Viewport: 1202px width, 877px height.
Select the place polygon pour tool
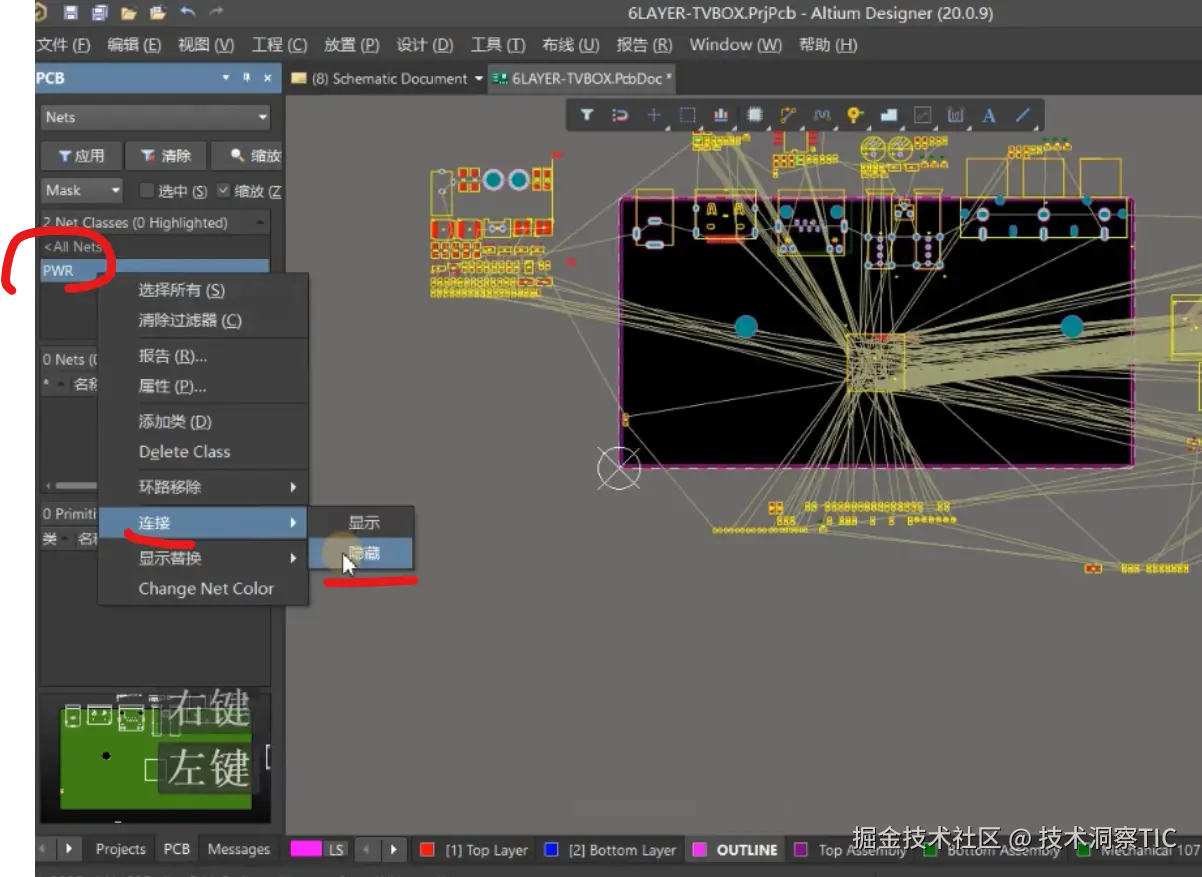click(889, 115)
